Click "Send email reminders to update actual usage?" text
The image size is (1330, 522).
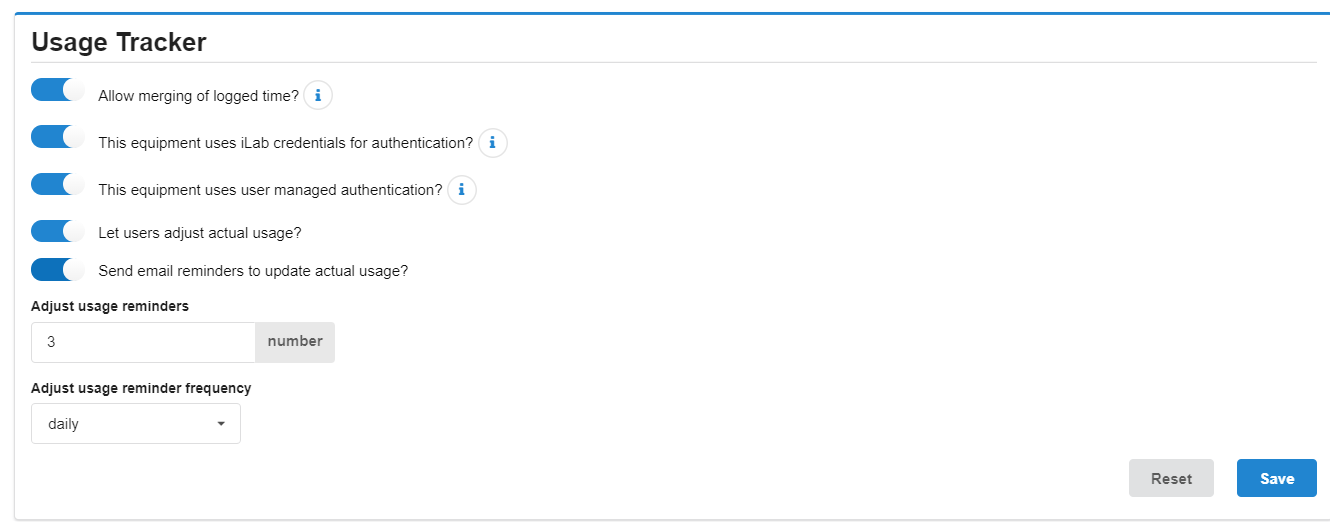253,271
